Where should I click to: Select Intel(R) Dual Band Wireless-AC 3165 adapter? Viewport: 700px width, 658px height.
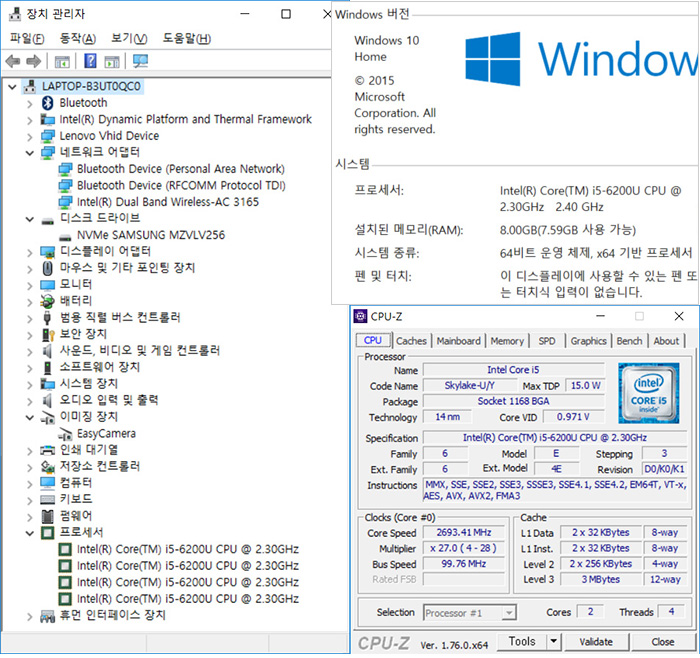click(168, 202)
